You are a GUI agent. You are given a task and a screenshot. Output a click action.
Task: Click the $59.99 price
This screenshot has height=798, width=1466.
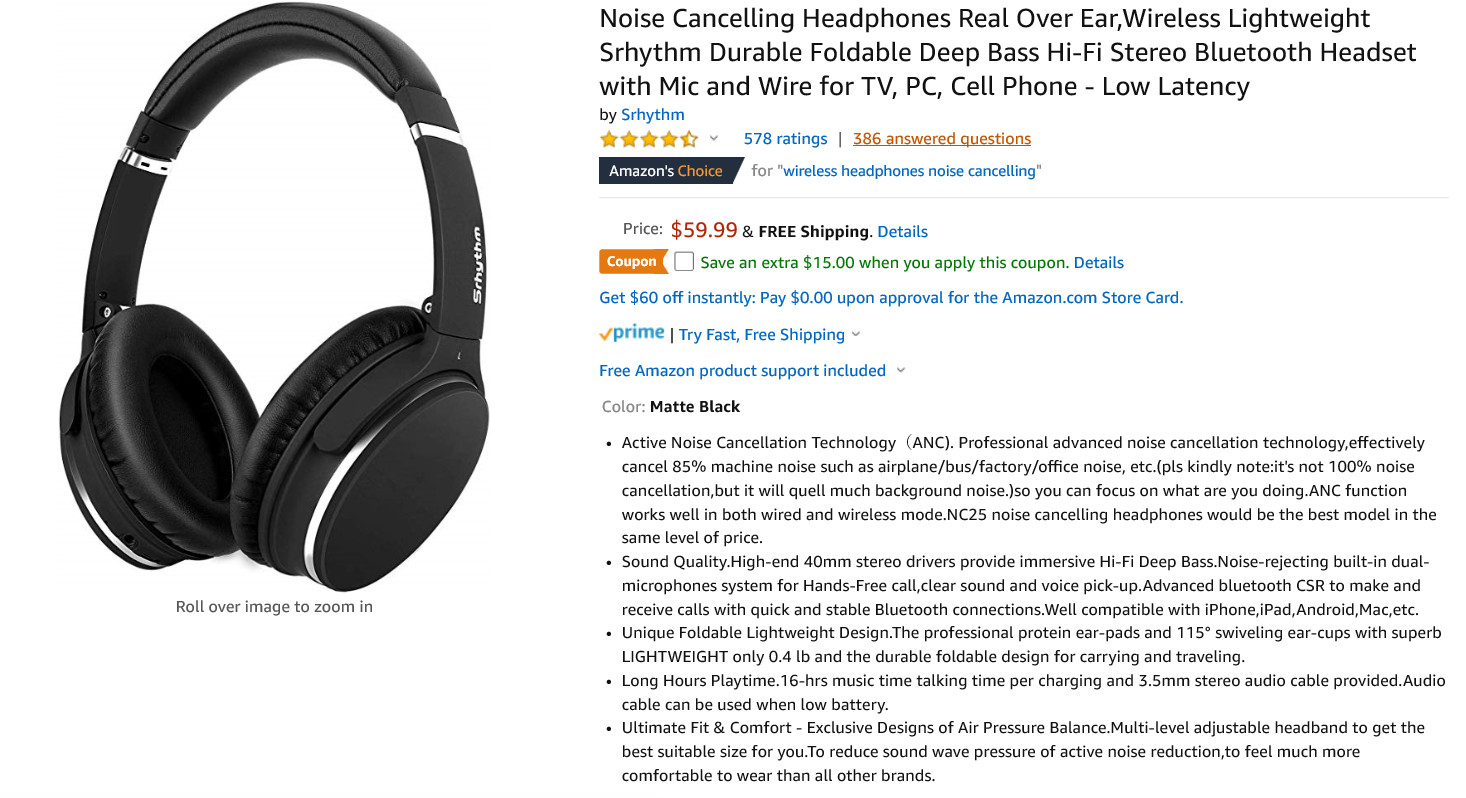click(703, 230)
